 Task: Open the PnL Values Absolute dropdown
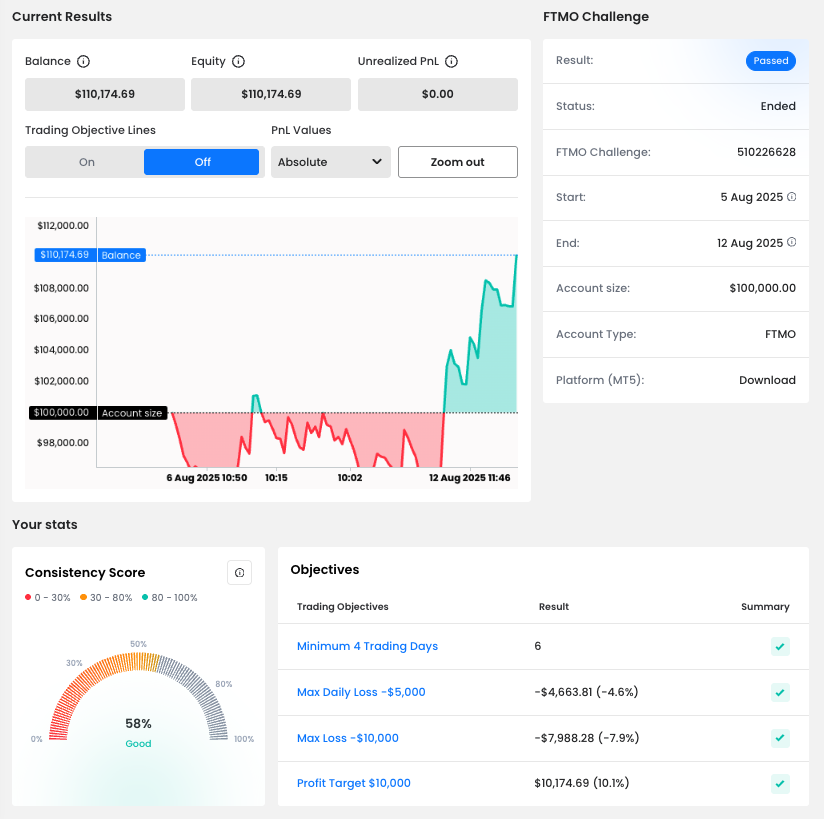click(x=331, y=162)
